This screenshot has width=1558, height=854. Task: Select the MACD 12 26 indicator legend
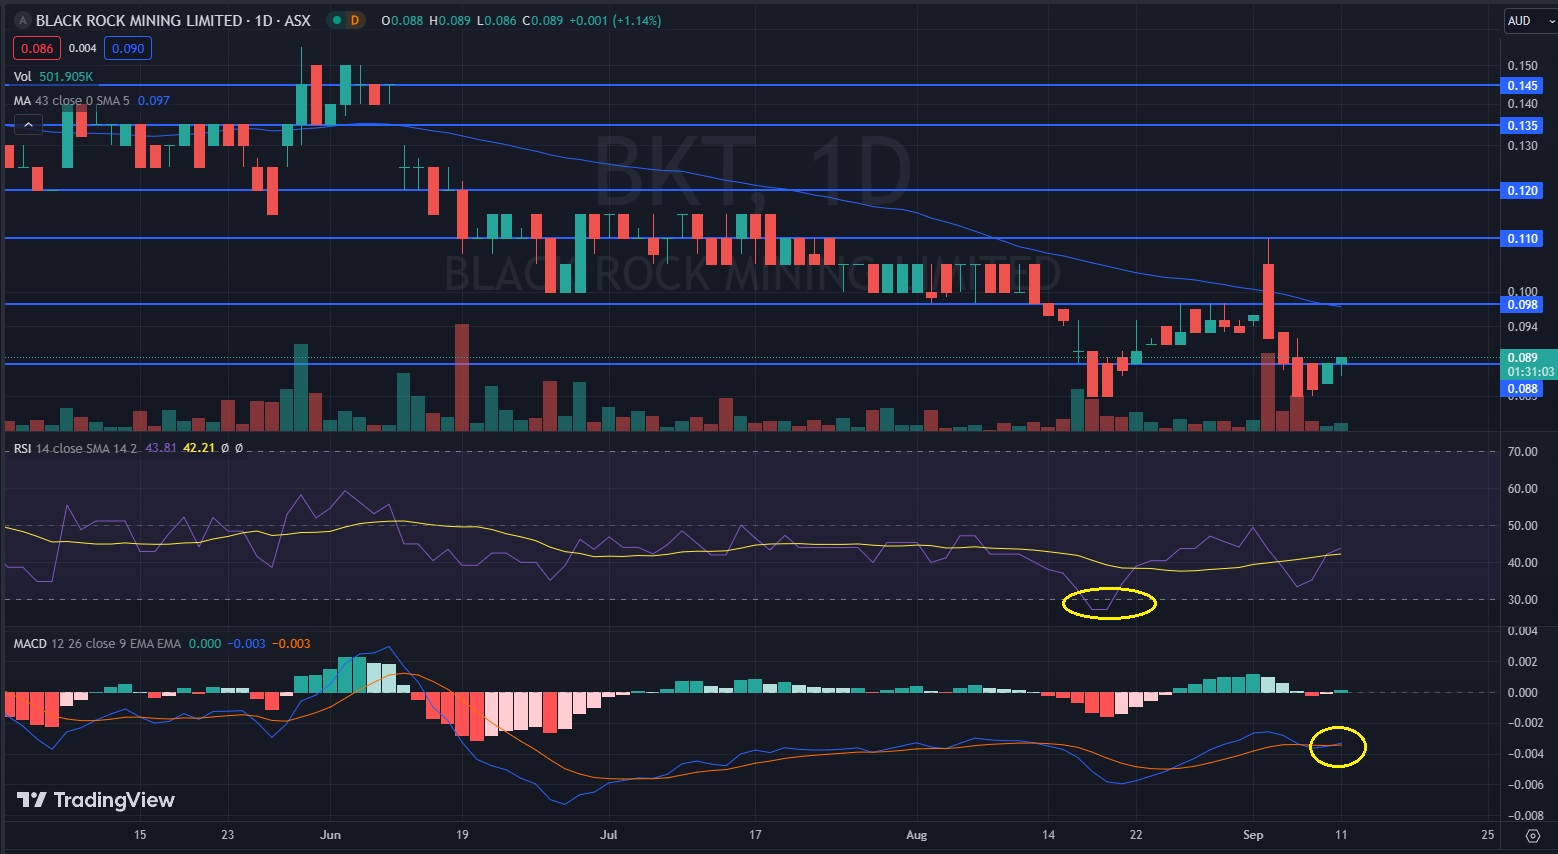point(97,644)
